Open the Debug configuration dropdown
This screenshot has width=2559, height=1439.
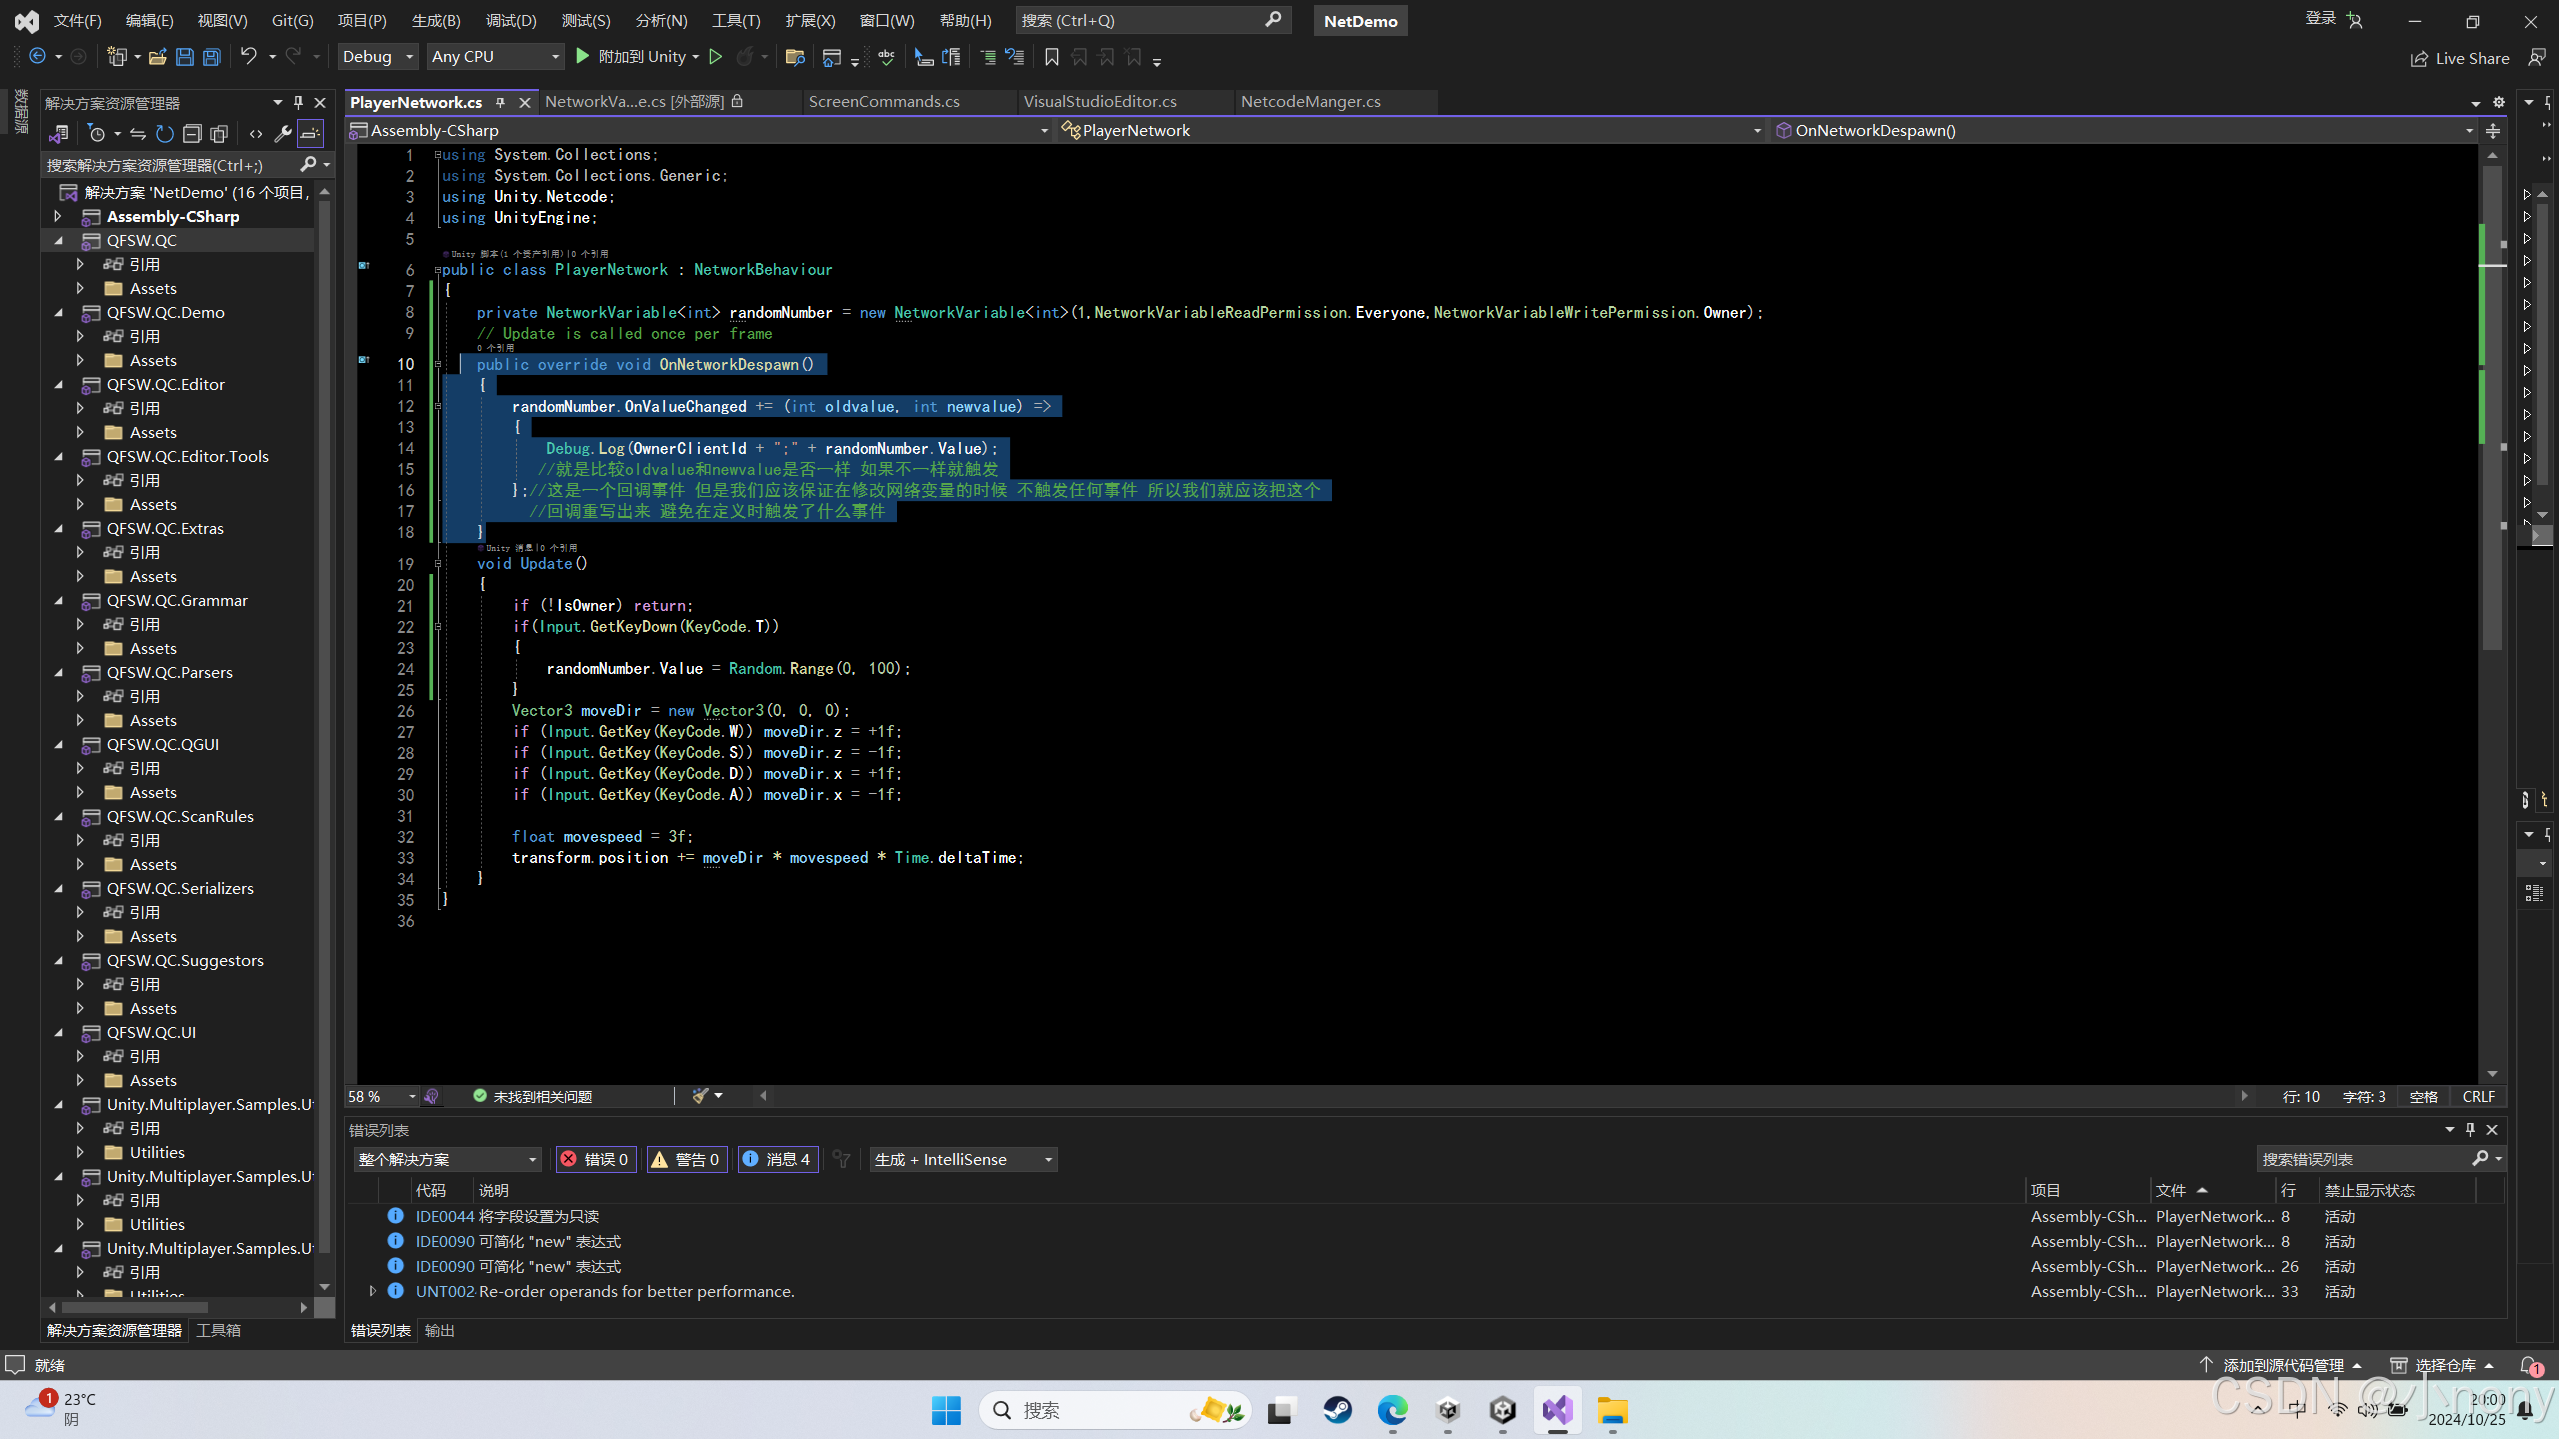click(x=377, y=57)
